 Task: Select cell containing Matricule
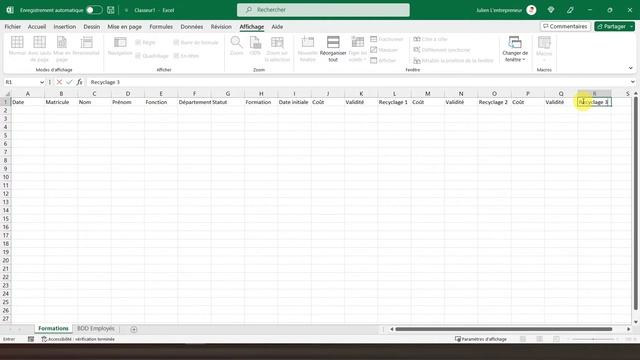61,102
